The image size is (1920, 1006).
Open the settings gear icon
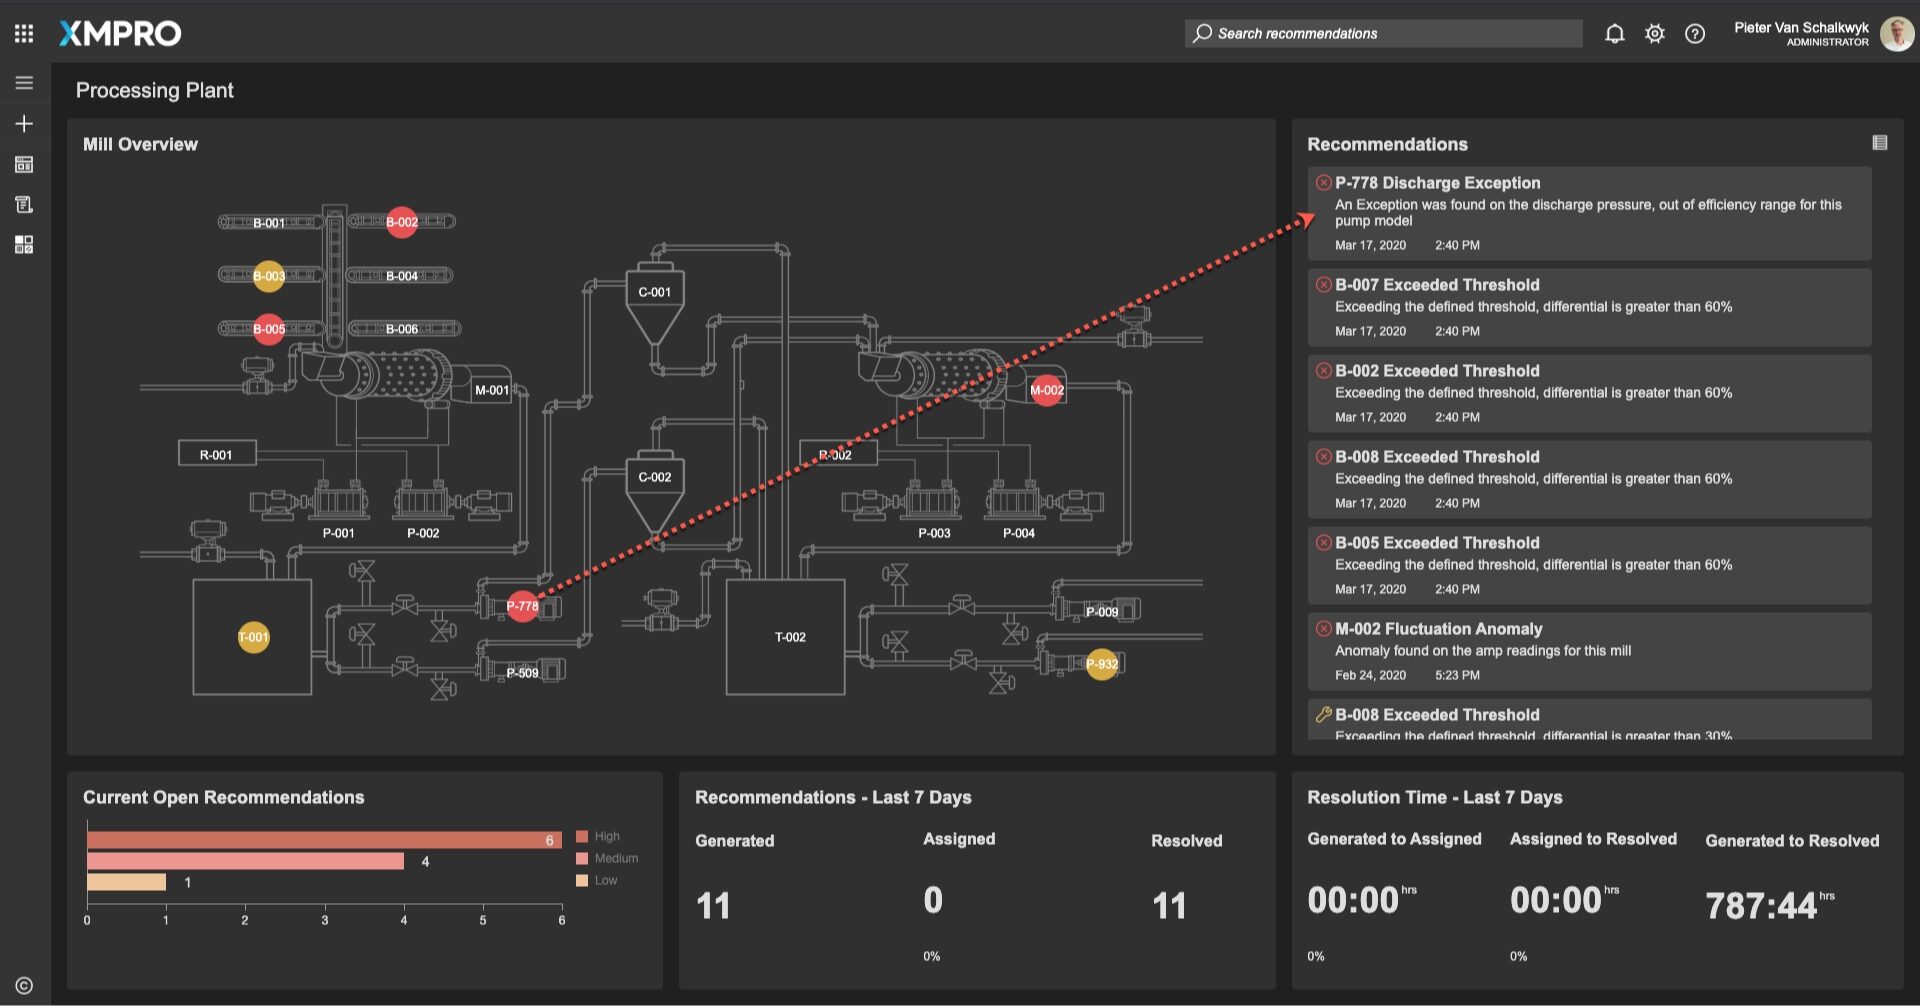pyautogui.click(x=1654, y=33)
